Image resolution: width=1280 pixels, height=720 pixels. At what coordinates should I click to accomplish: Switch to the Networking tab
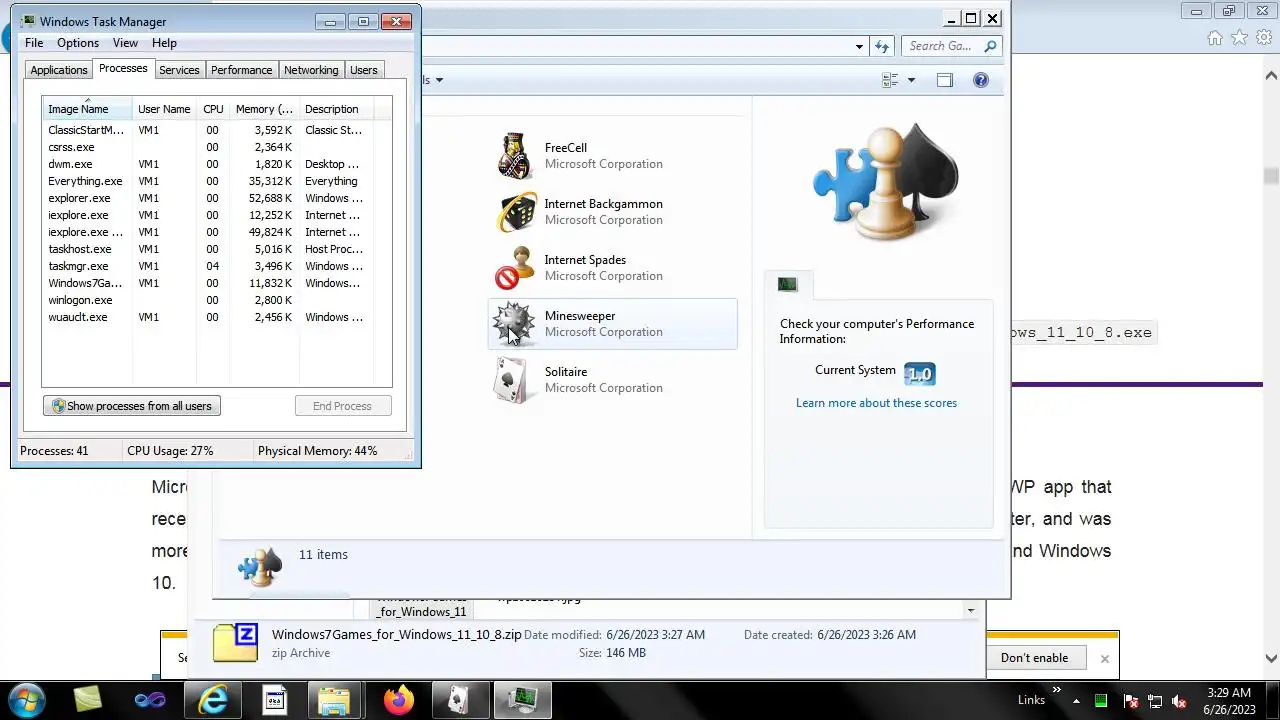coord(311,70)
